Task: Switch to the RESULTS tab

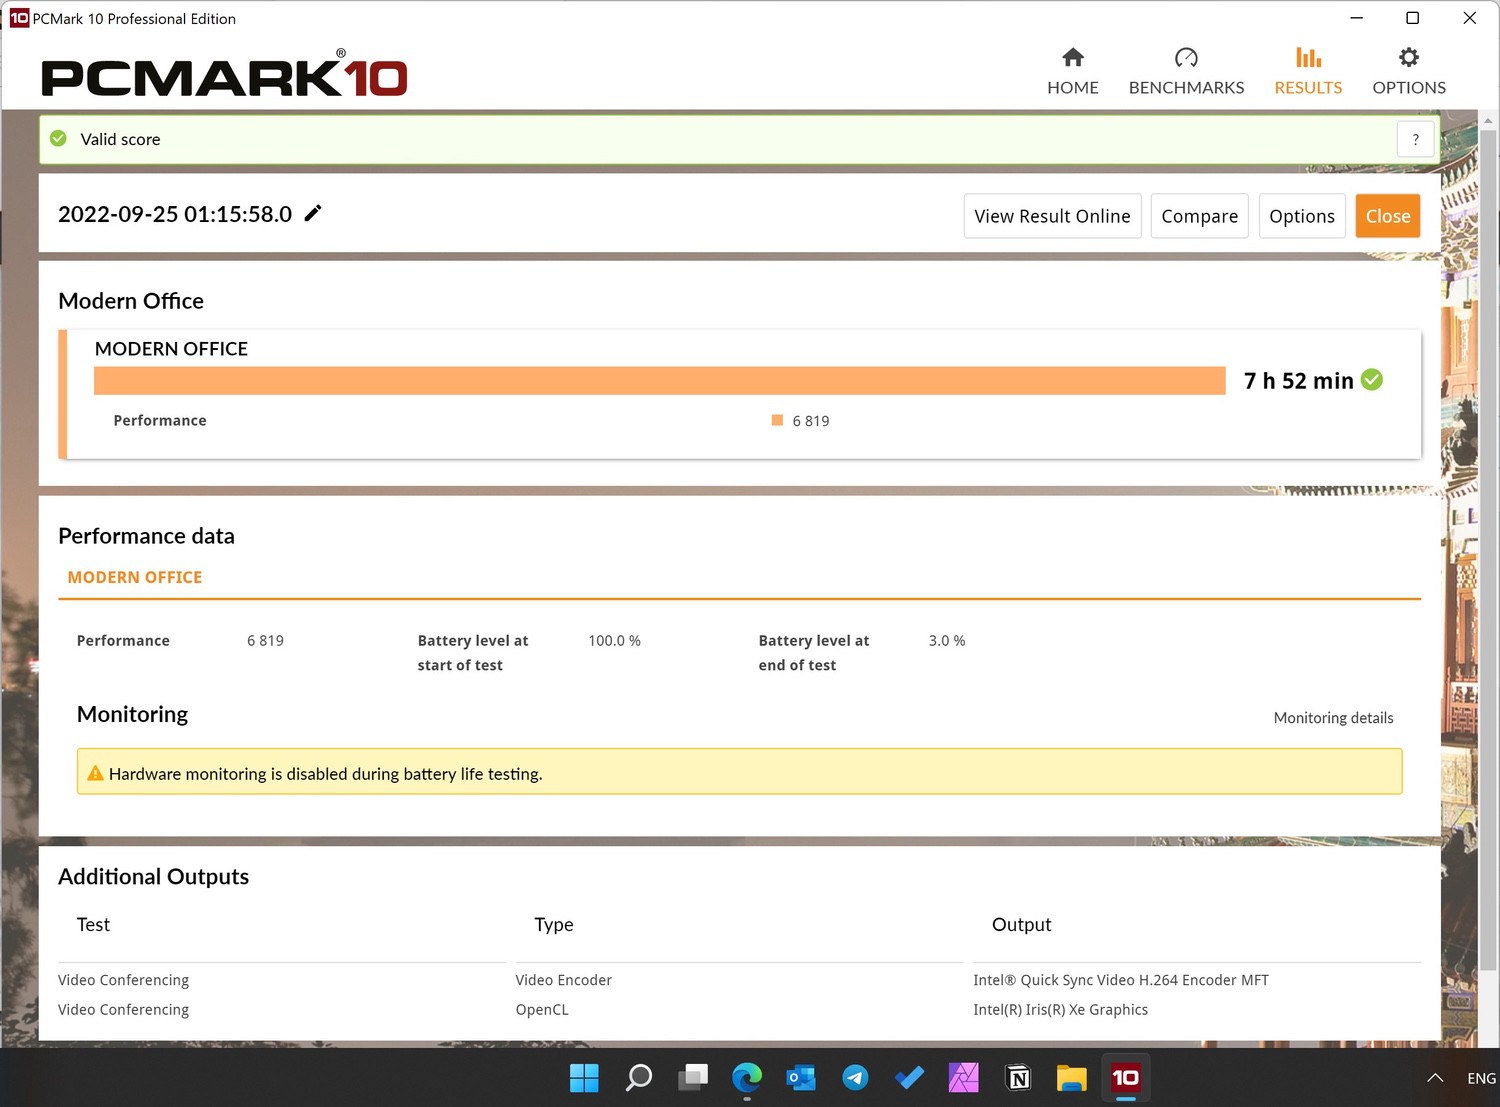Action: [1308, 71]
